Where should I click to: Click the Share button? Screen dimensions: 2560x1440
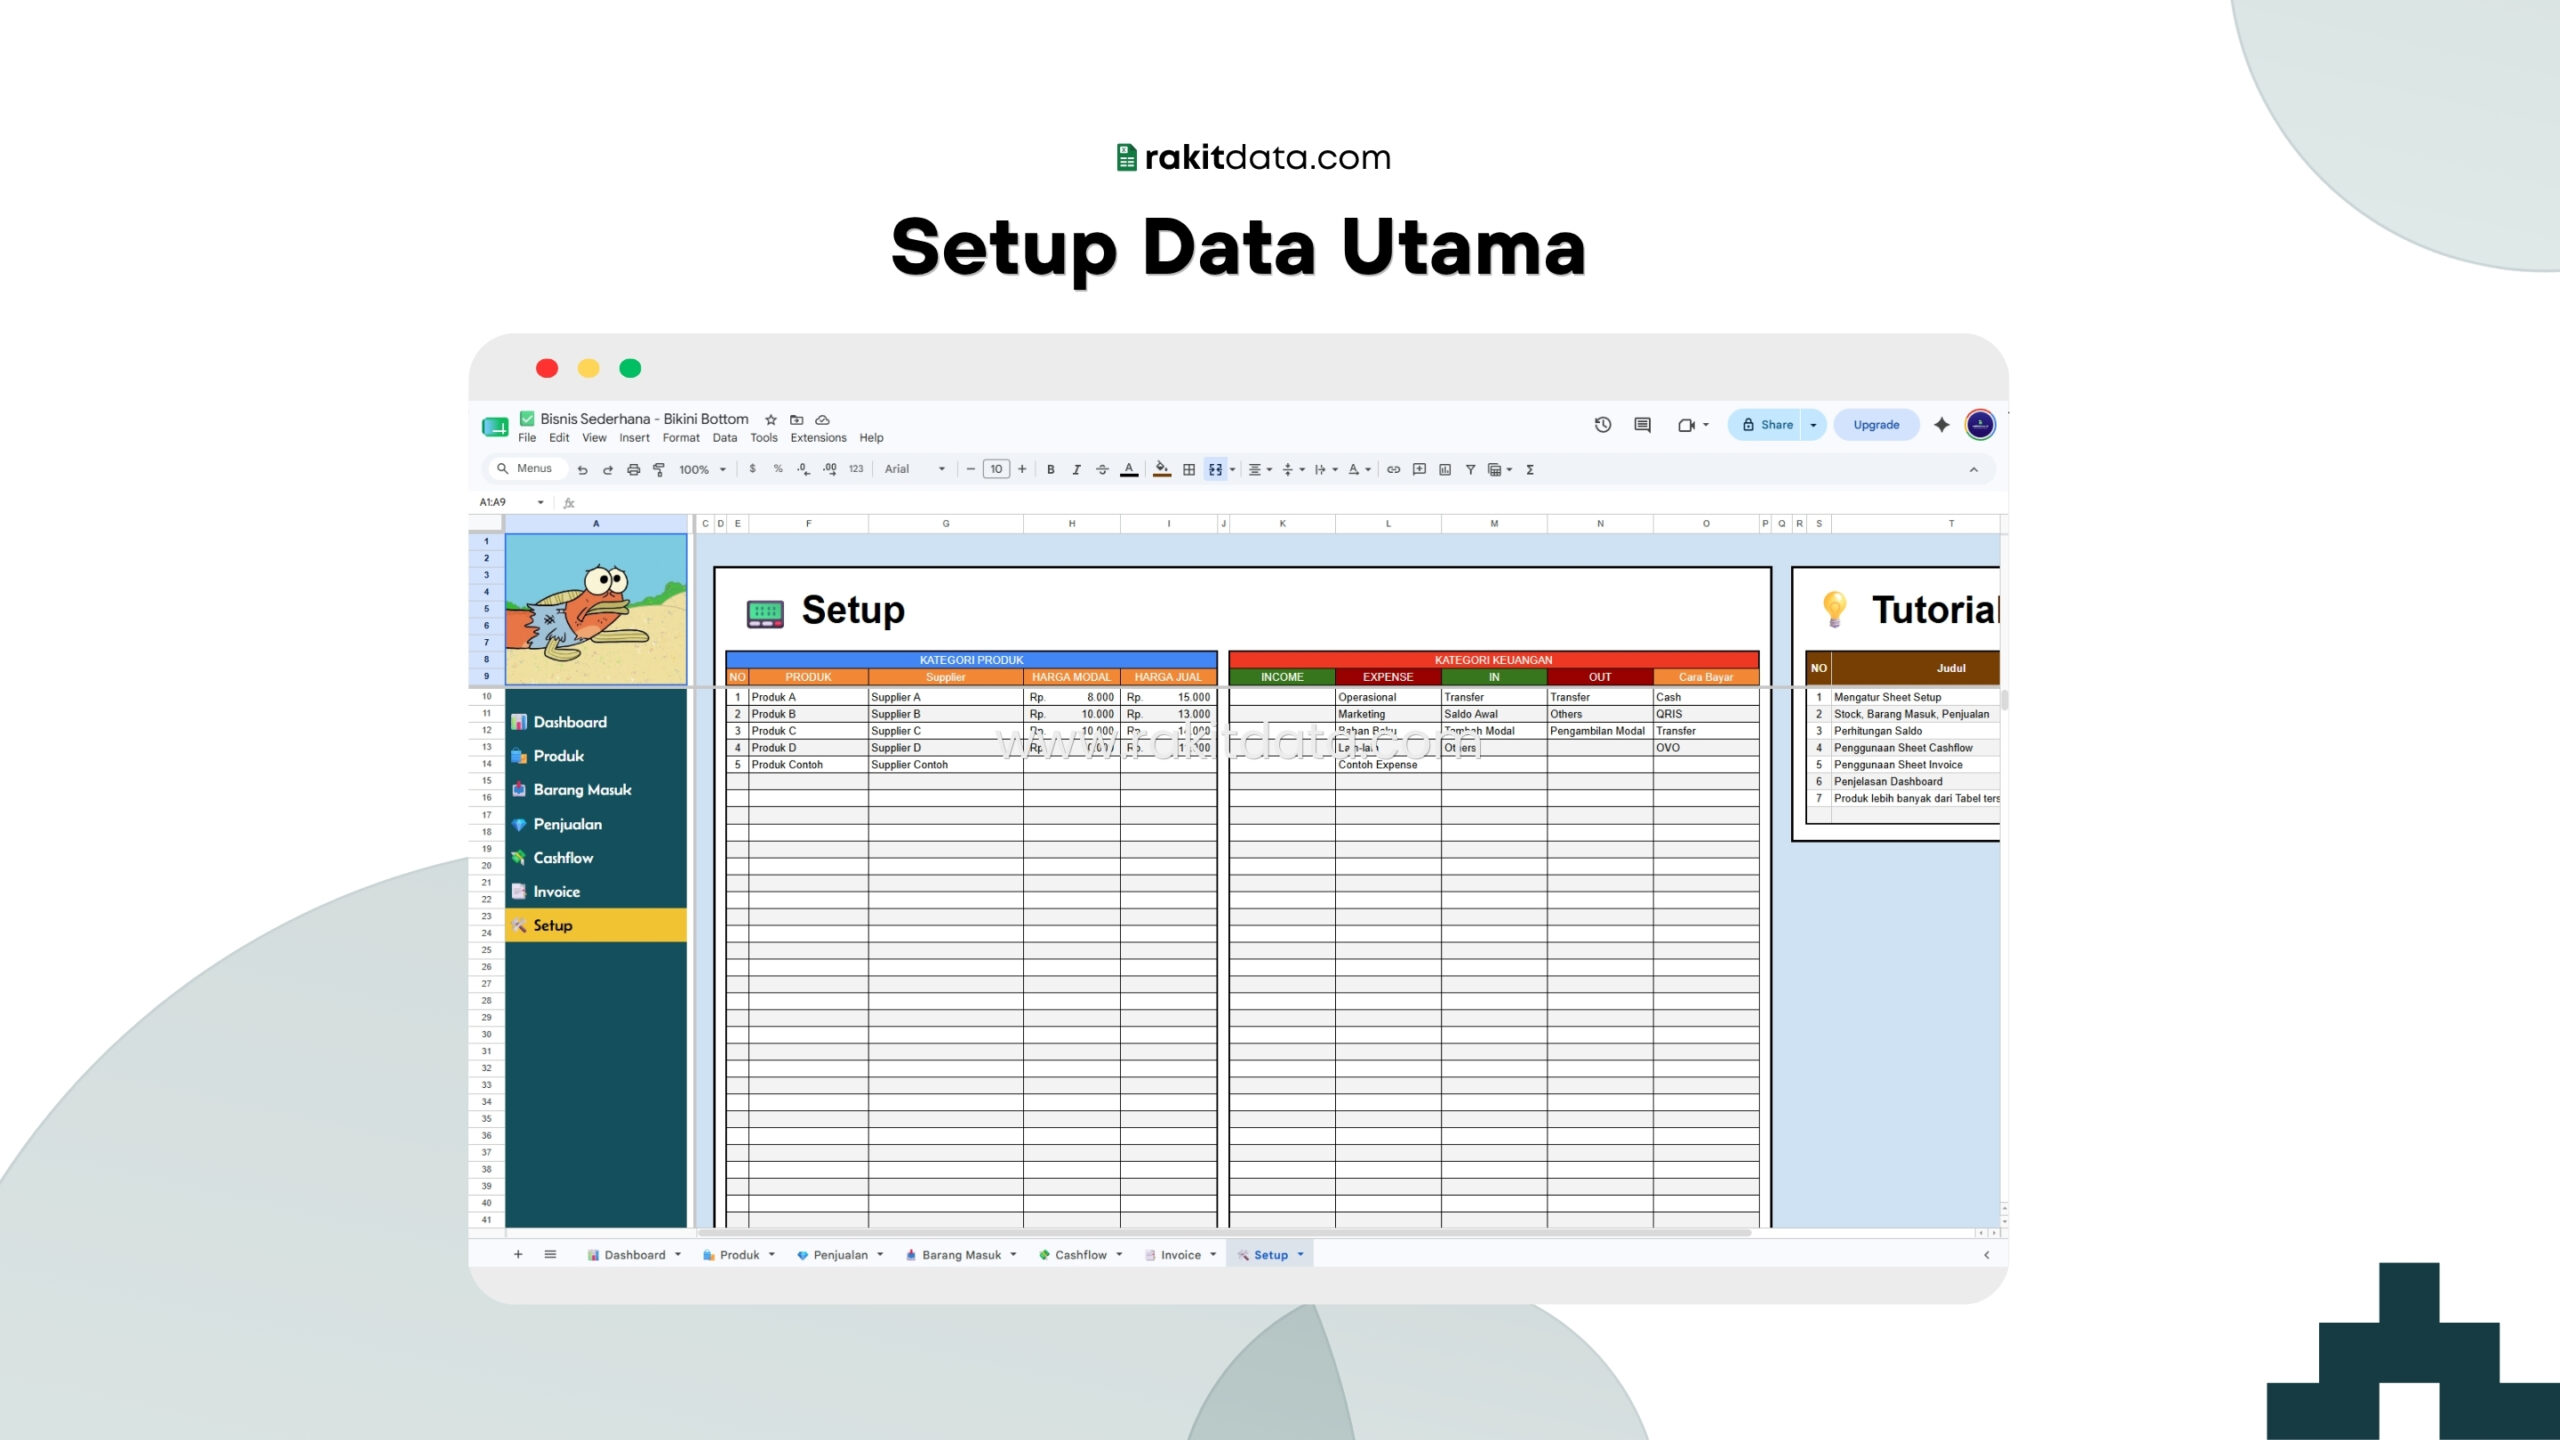coord(1767,425)
